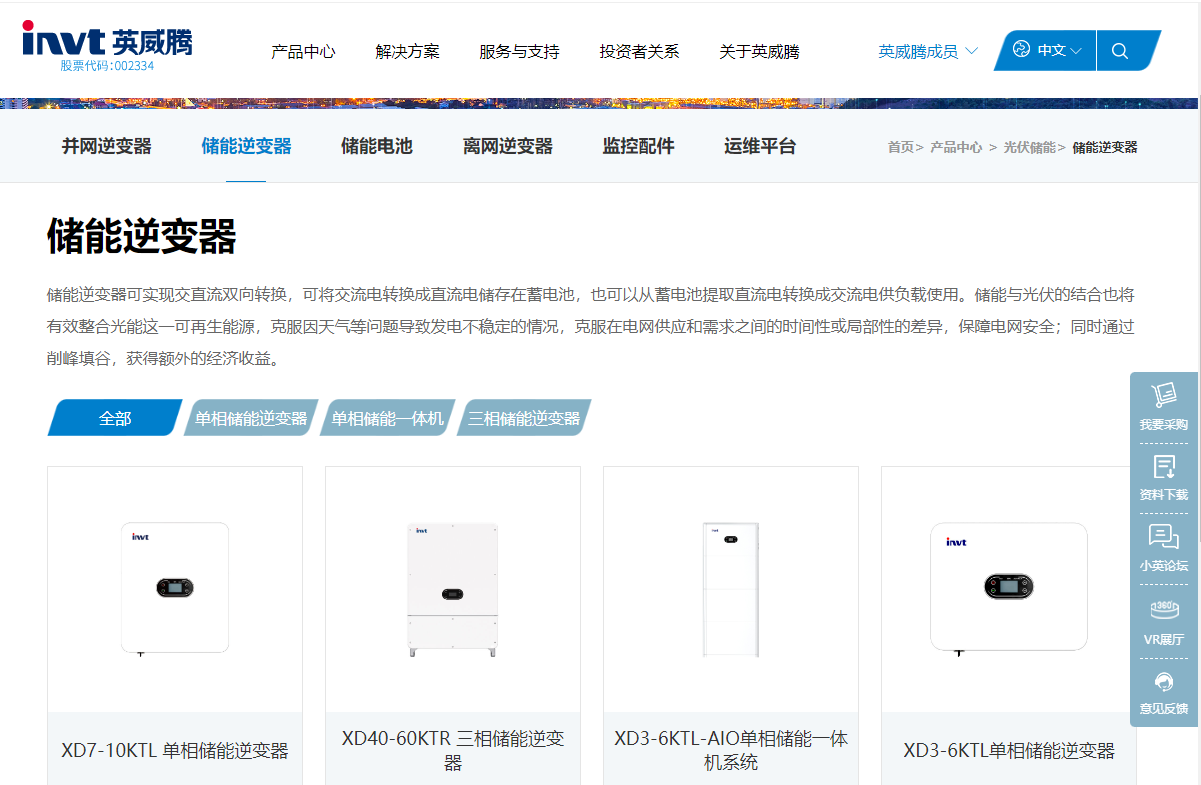This screenshot has height=785, width=1201.
Task: Select the 全部 filter
Action: [115, 418]
